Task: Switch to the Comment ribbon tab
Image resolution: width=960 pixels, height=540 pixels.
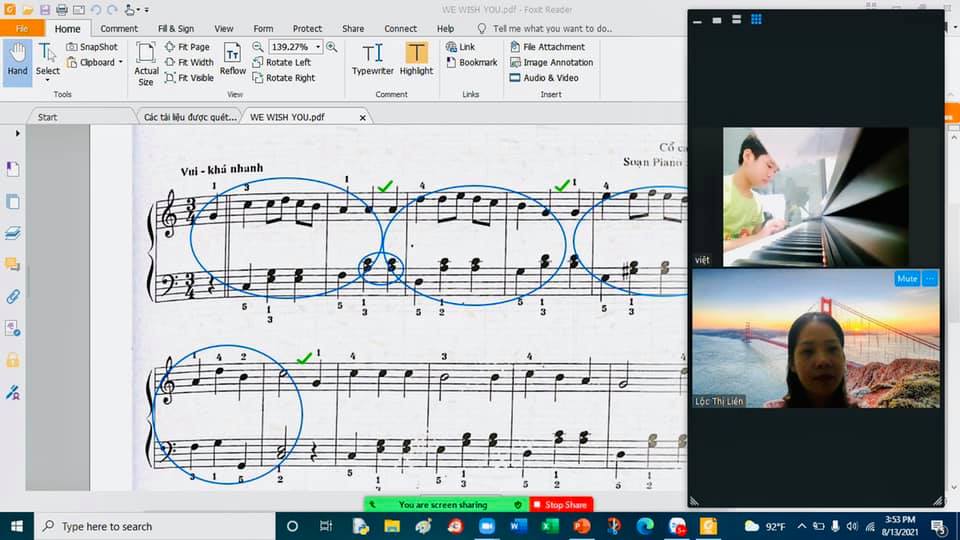Action: click(x=119, y=28)
